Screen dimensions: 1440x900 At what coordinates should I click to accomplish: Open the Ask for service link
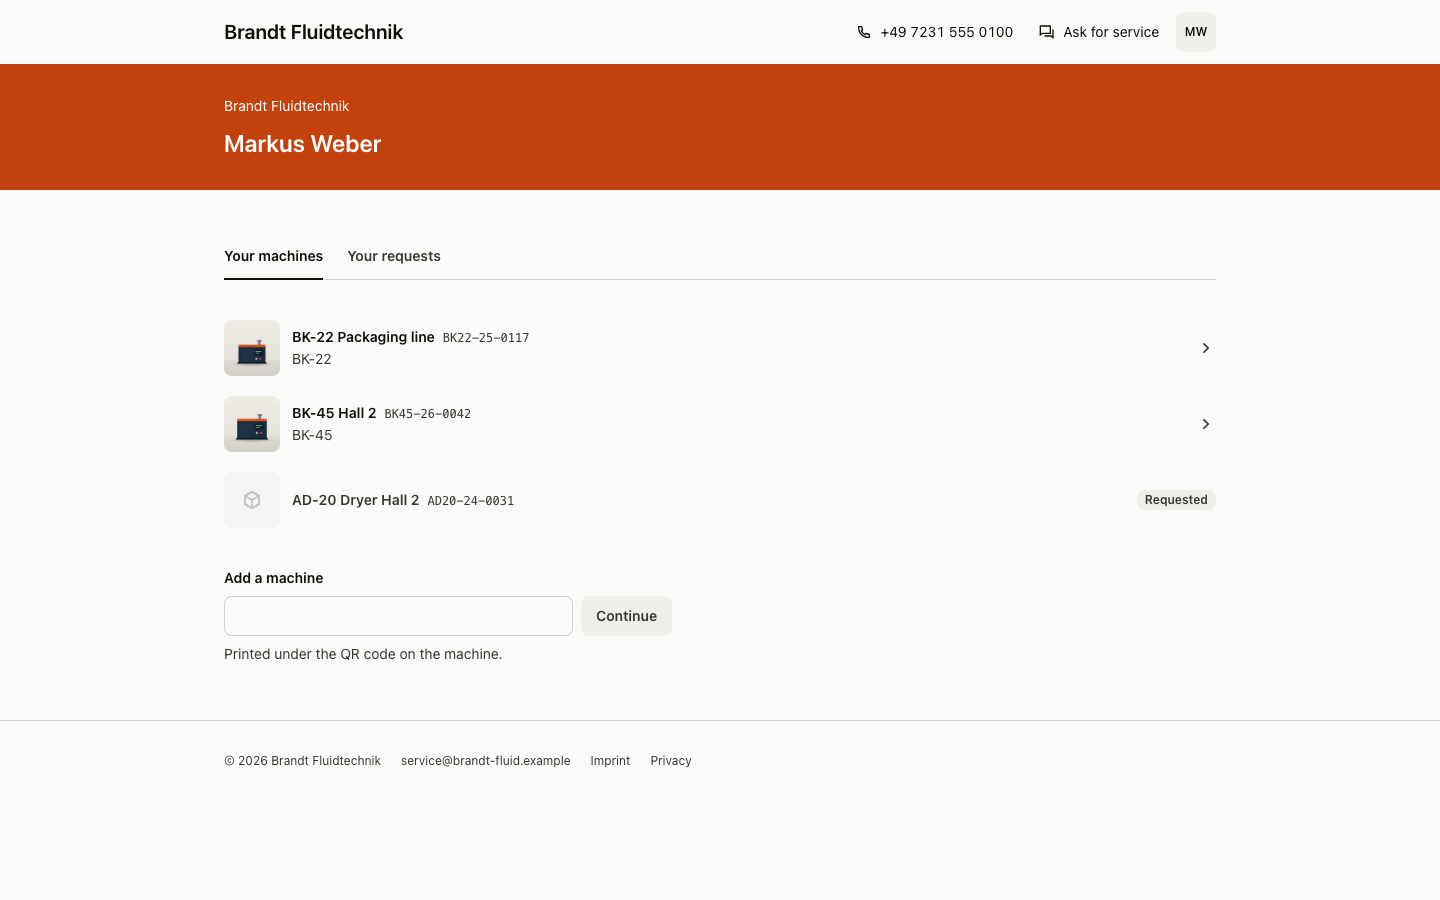pyautogui.click(x=1099, y=32)
